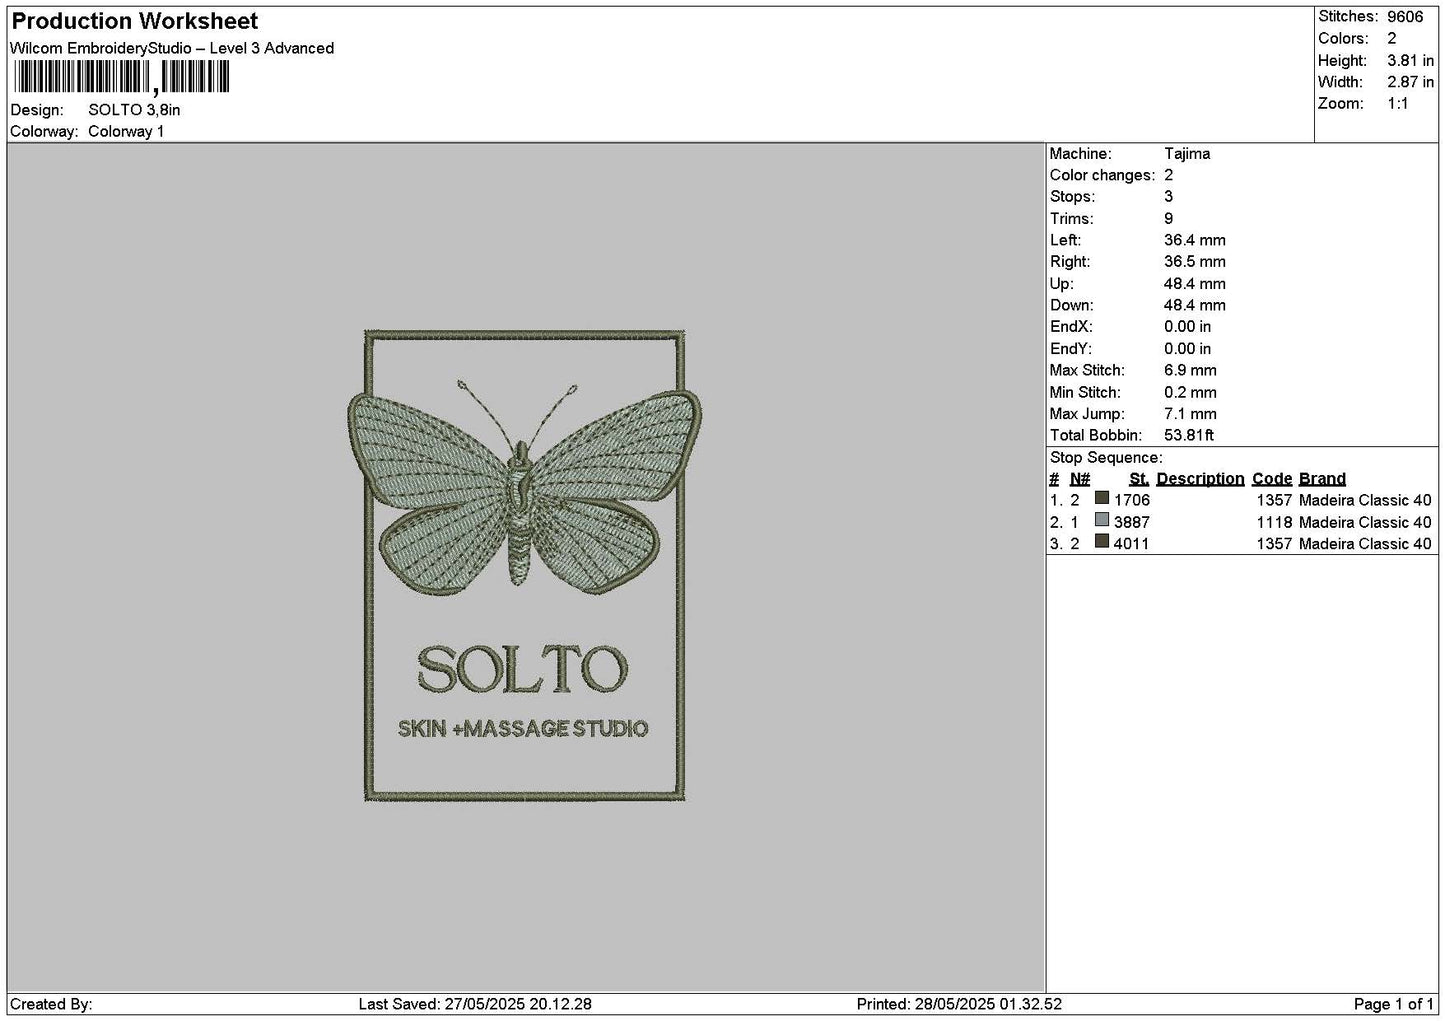1445x1021 pixels.
Task: Click the Width value '2.87 in'
Action: click(x=1410, y=82)
